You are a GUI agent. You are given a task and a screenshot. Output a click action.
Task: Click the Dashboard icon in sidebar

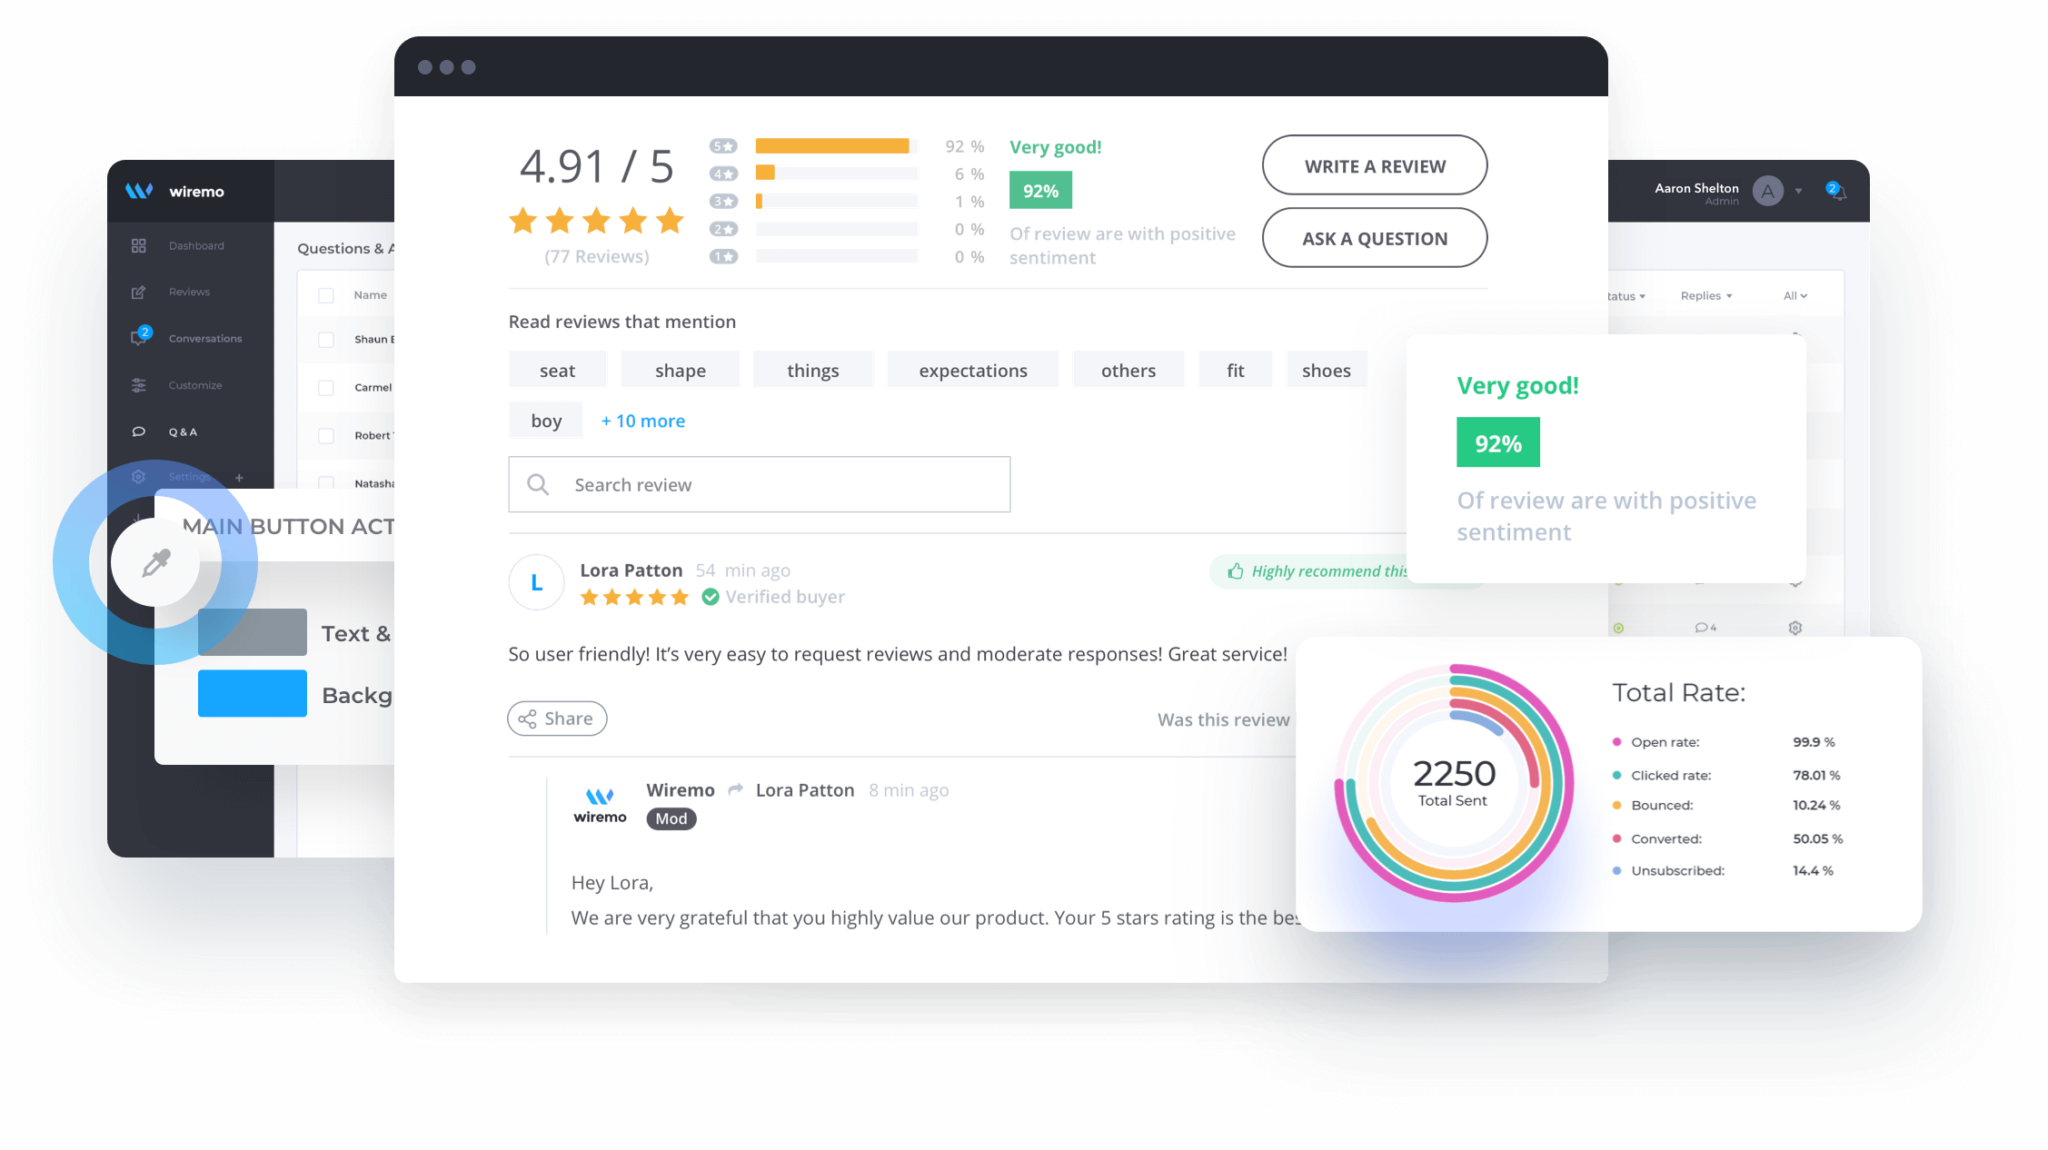click(139, 245)
